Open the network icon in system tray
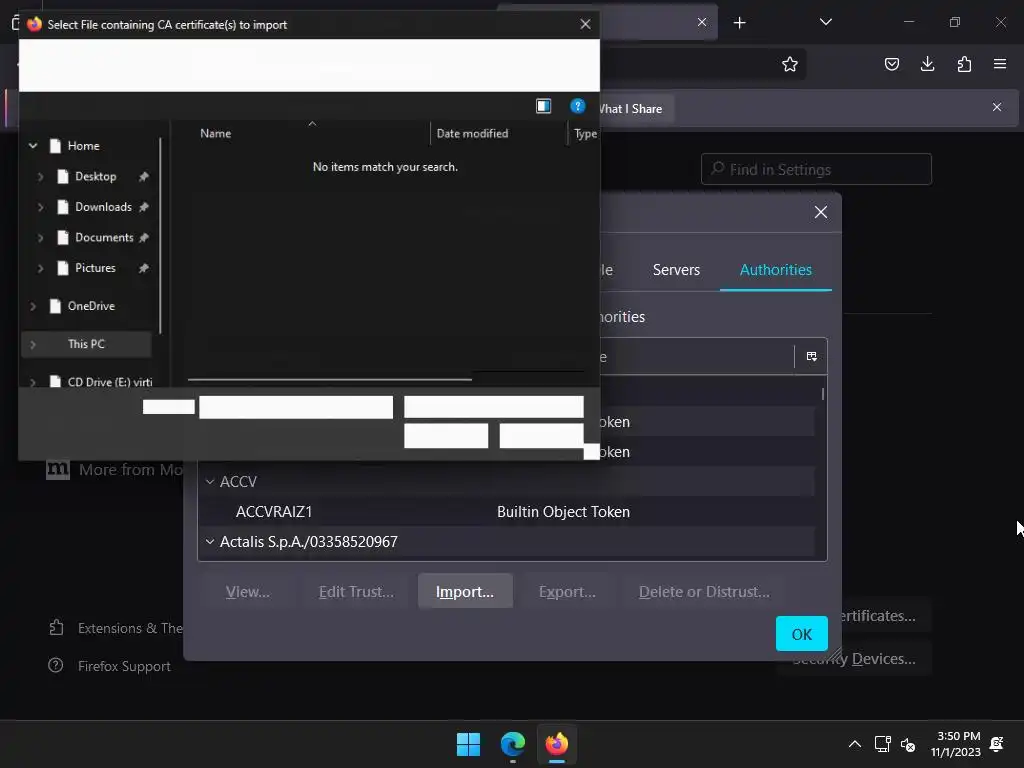 [x=882, y=744]
